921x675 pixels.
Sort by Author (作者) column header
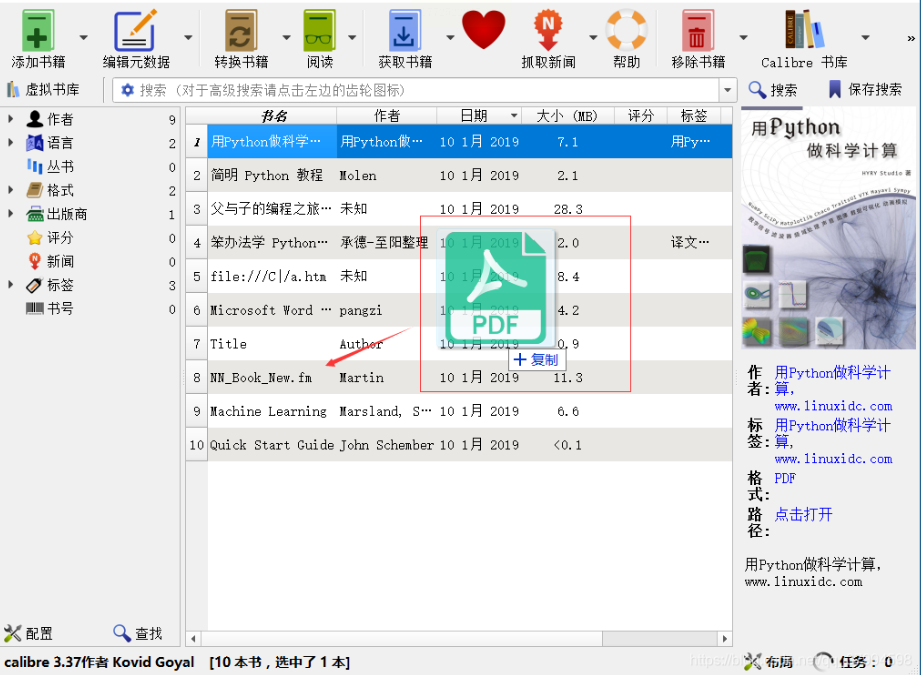point(386,116)
